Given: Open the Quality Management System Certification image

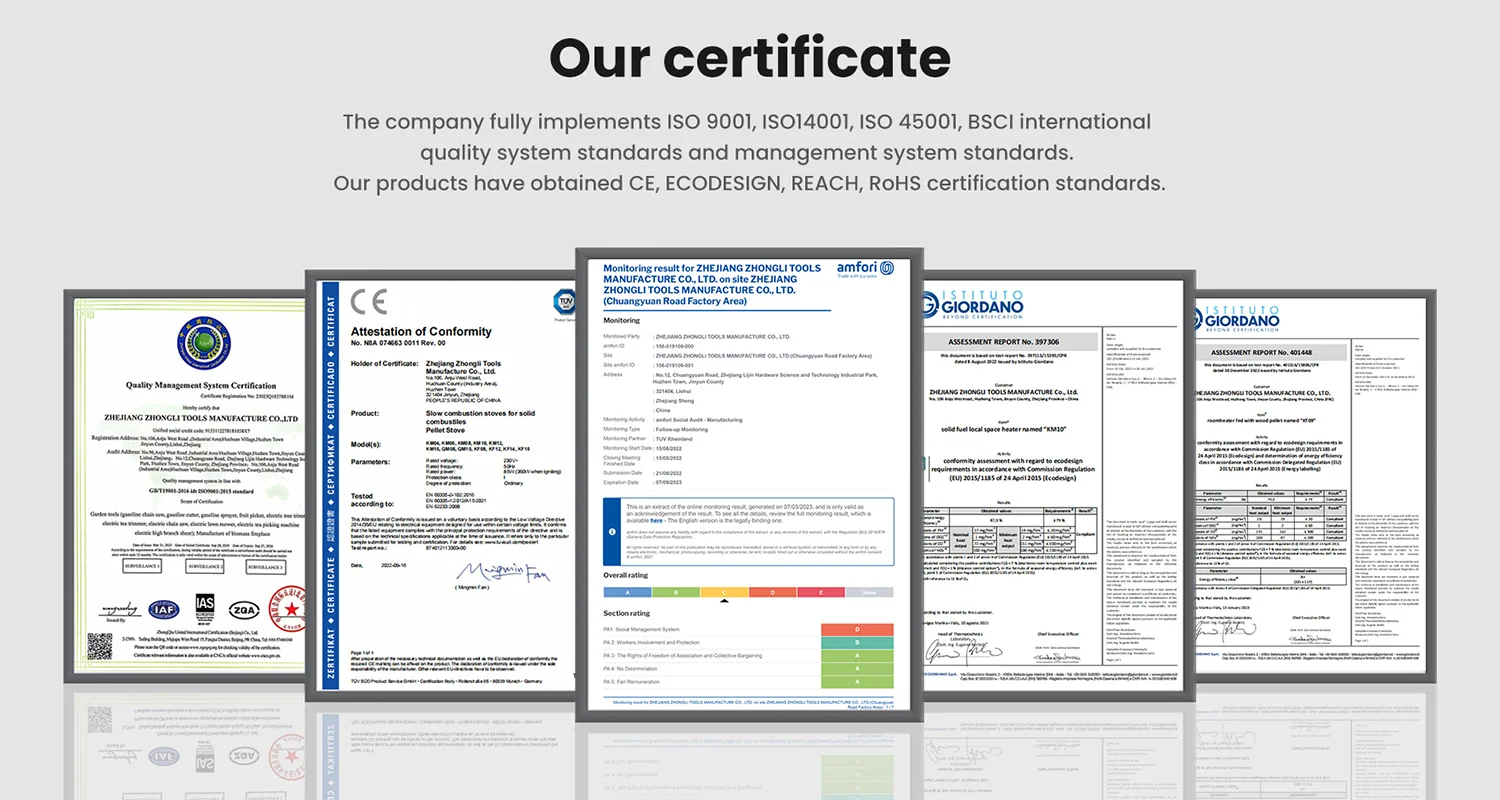Looking at the screenshot, I should pos(185,480).
